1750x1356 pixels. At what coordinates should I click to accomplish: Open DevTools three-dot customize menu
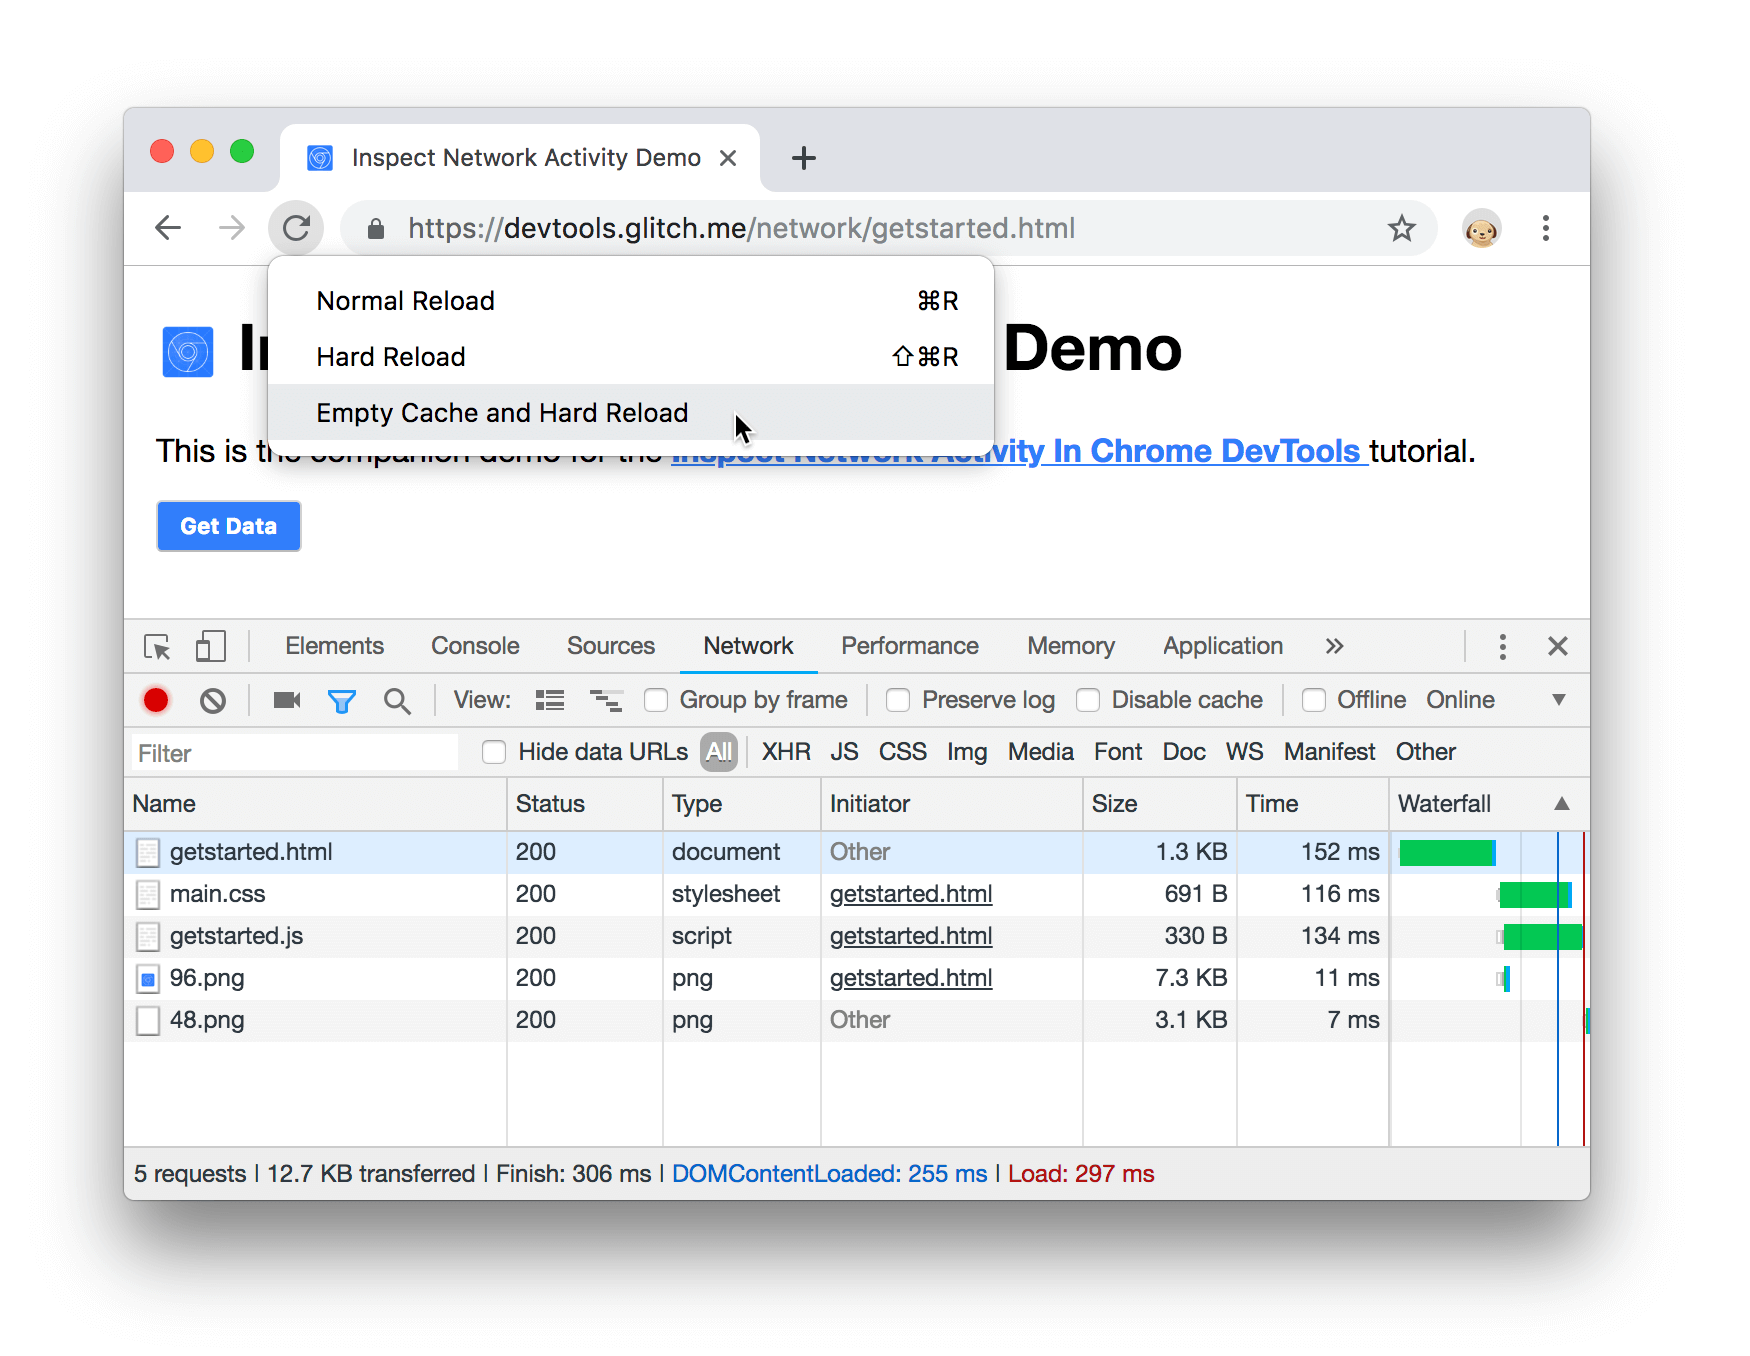click(x=1502, y=647)
